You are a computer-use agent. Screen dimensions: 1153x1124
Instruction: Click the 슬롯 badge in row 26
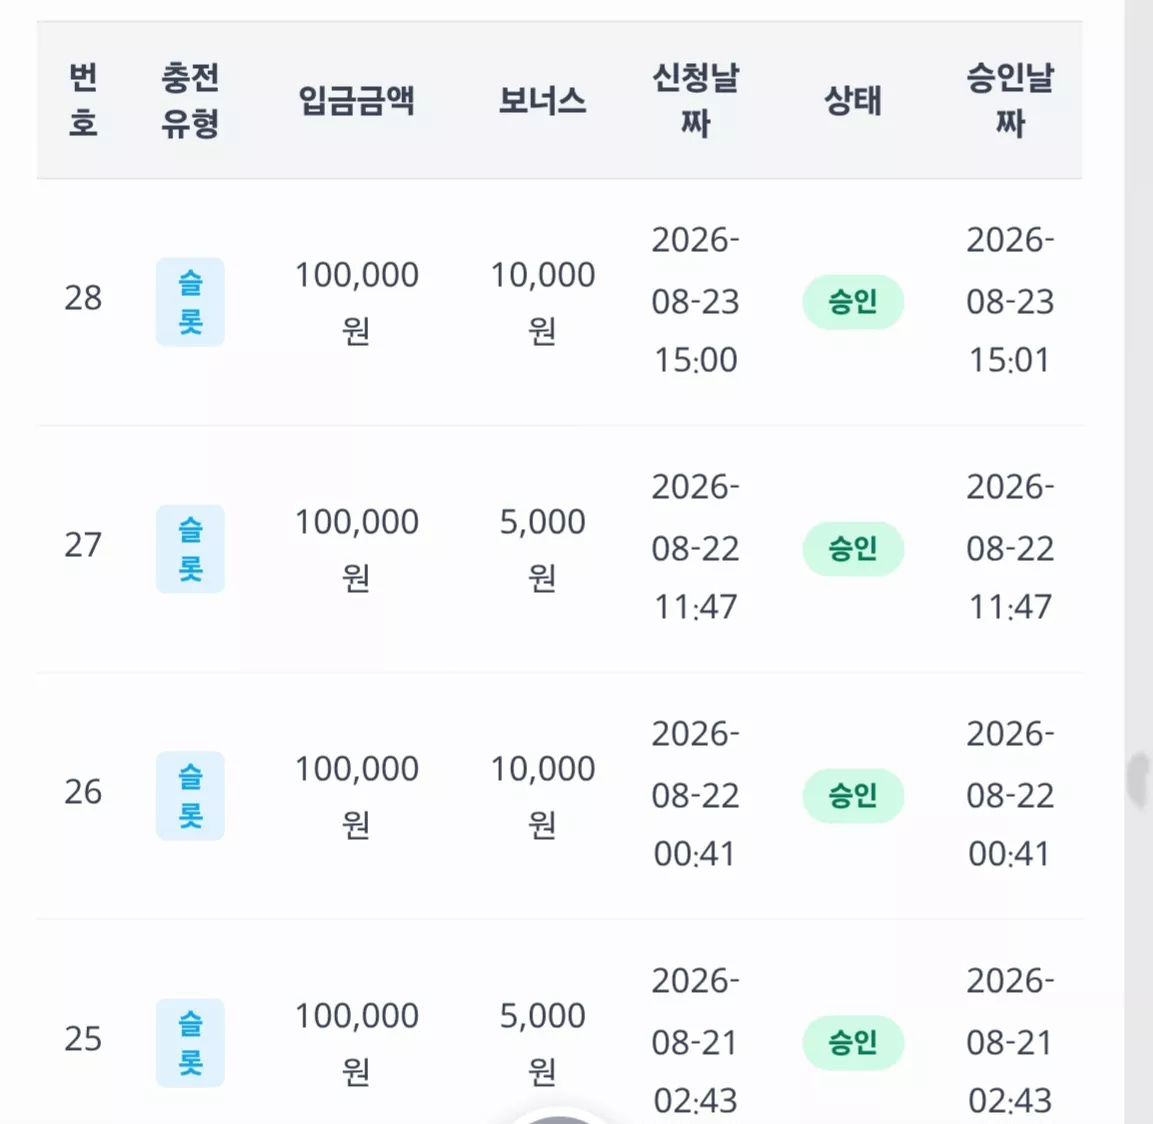tap(190, 796)
